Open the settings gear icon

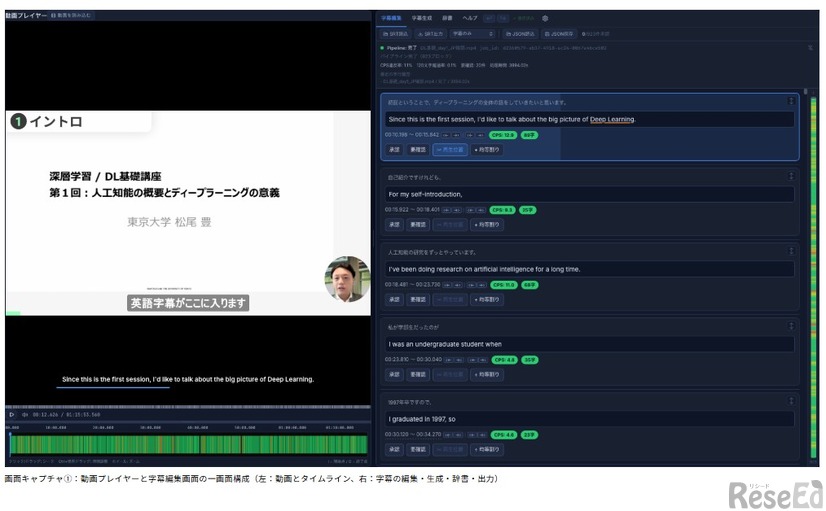pos(545,18)
